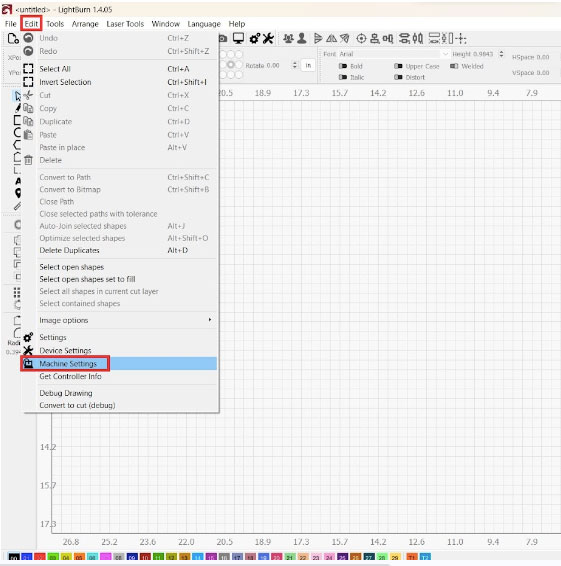Screen dimensions: 561x566
Task: Select the Create Text 'A' tool
Action: [18, 181]
